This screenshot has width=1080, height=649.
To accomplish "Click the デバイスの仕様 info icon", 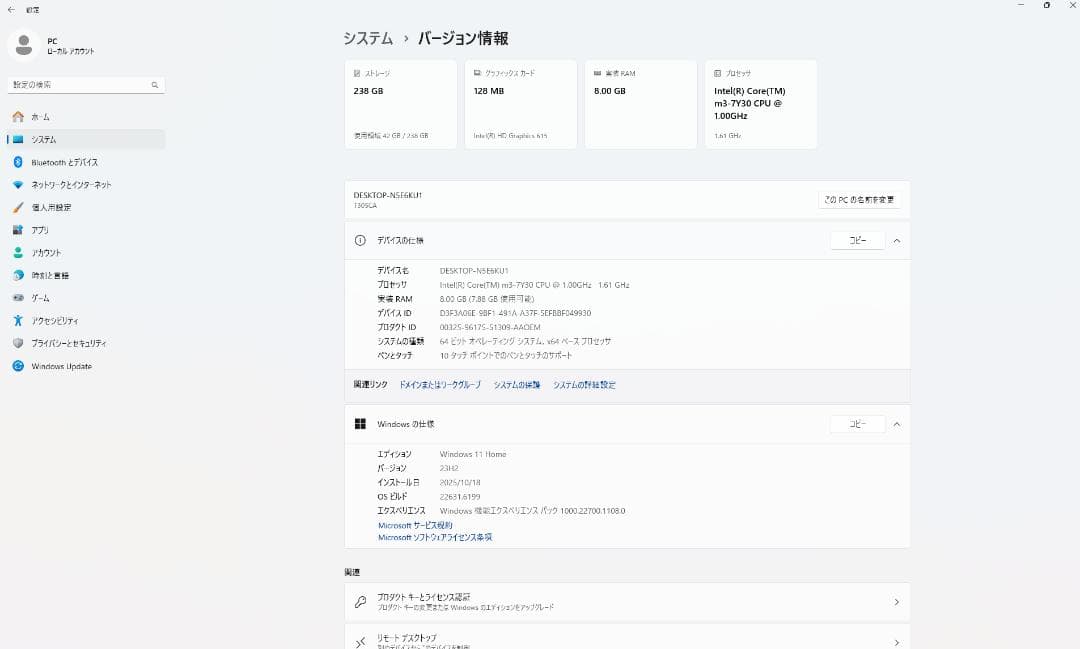I will tap(360, 240).
